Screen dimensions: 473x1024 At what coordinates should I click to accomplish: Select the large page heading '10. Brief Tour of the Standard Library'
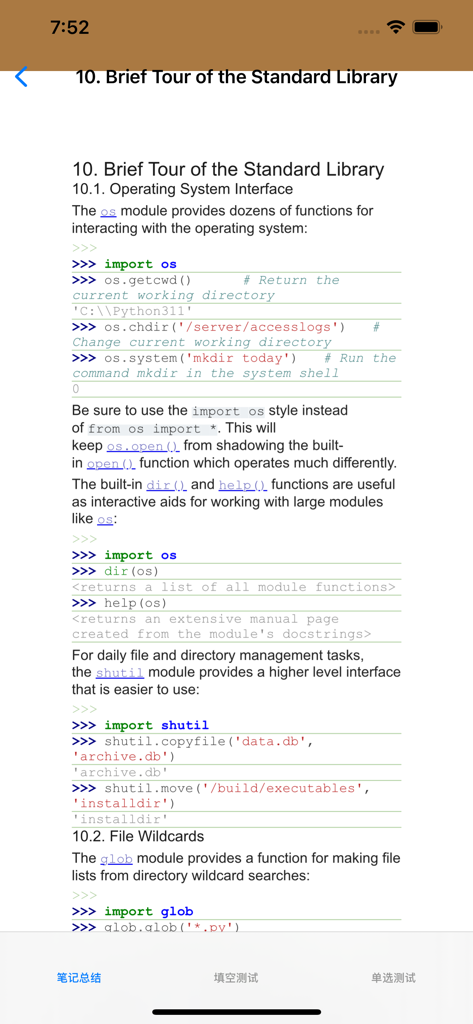tap(228, 170)
